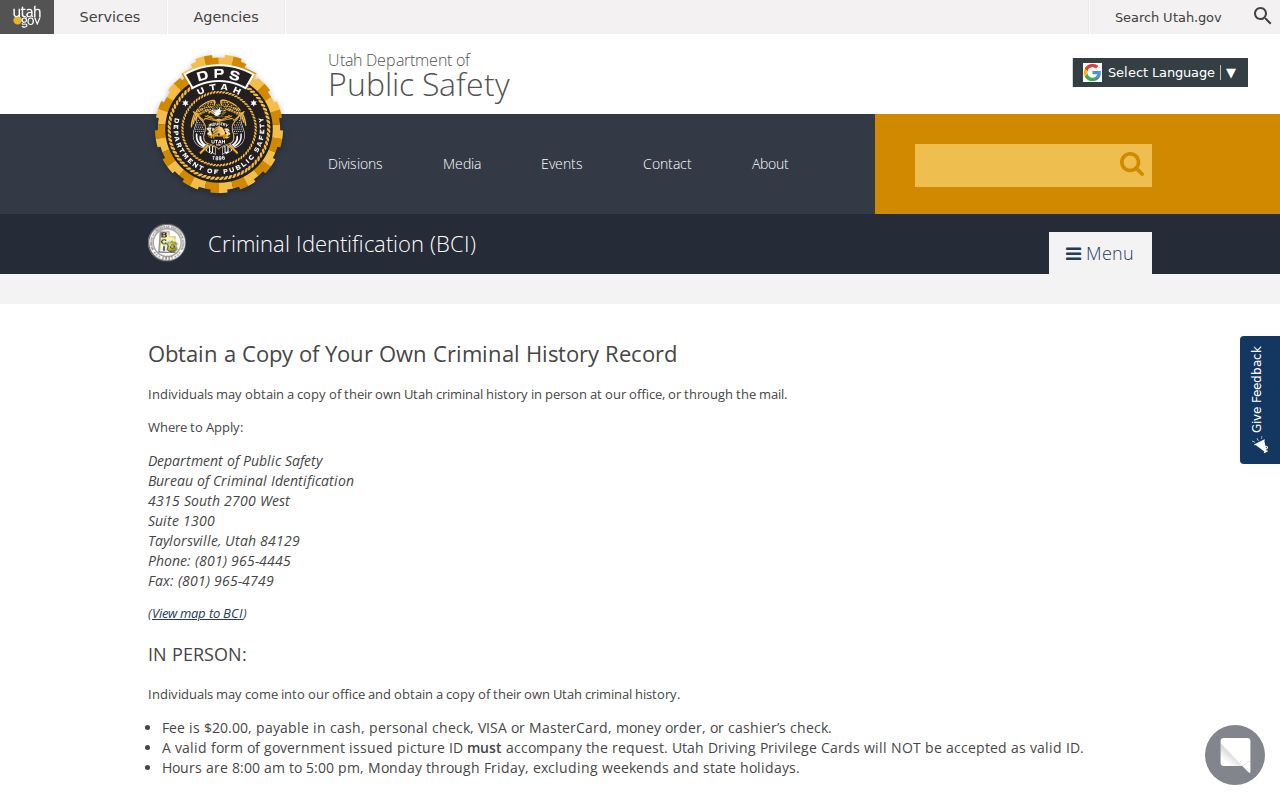1280x800 pixels.
Task: Click the Utah Department of Public Safety title
Action: point(419,76)
